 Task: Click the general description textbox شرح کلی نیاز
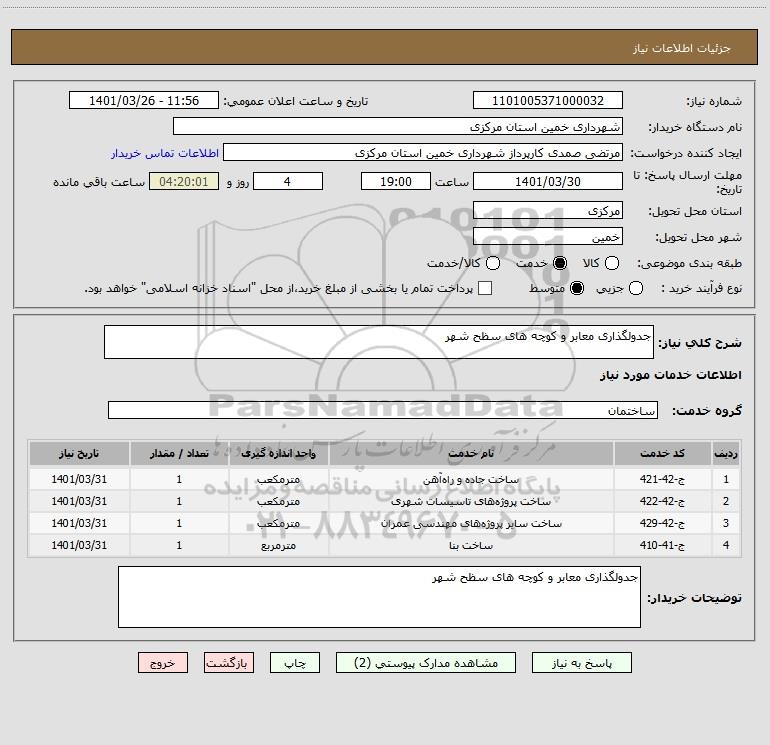tap(379, 342)
